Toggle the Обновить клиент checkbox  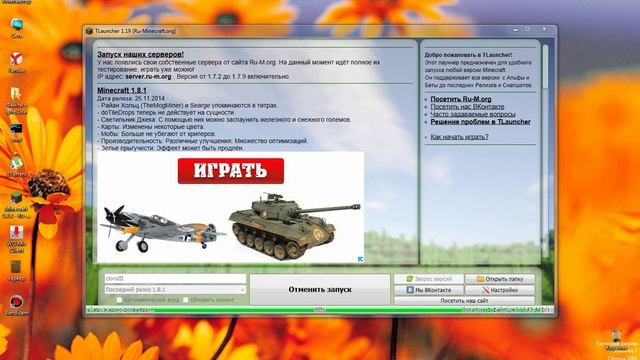[185, 300]
